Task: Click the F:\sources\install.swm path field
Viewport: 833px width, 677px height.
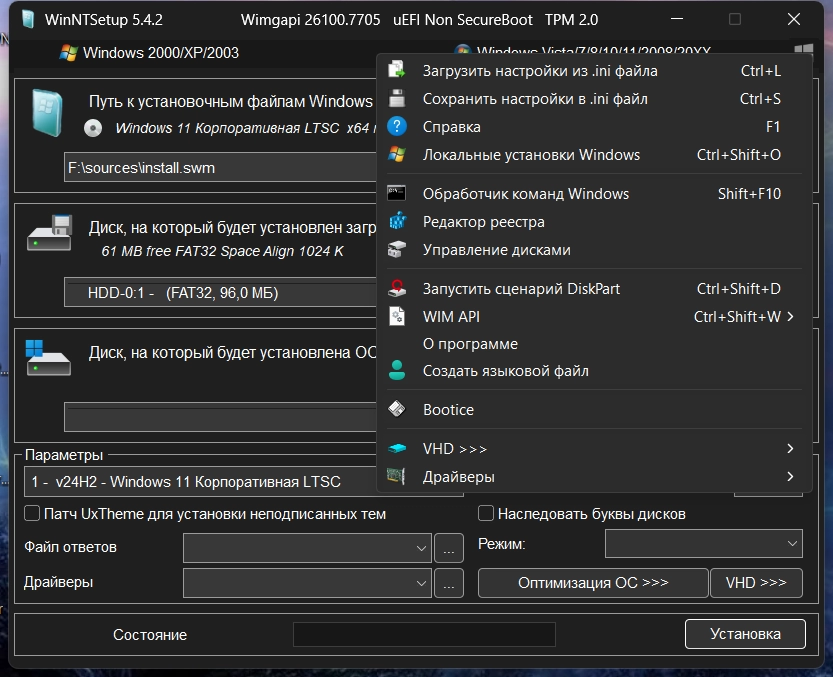Action: tap(220, 167)
